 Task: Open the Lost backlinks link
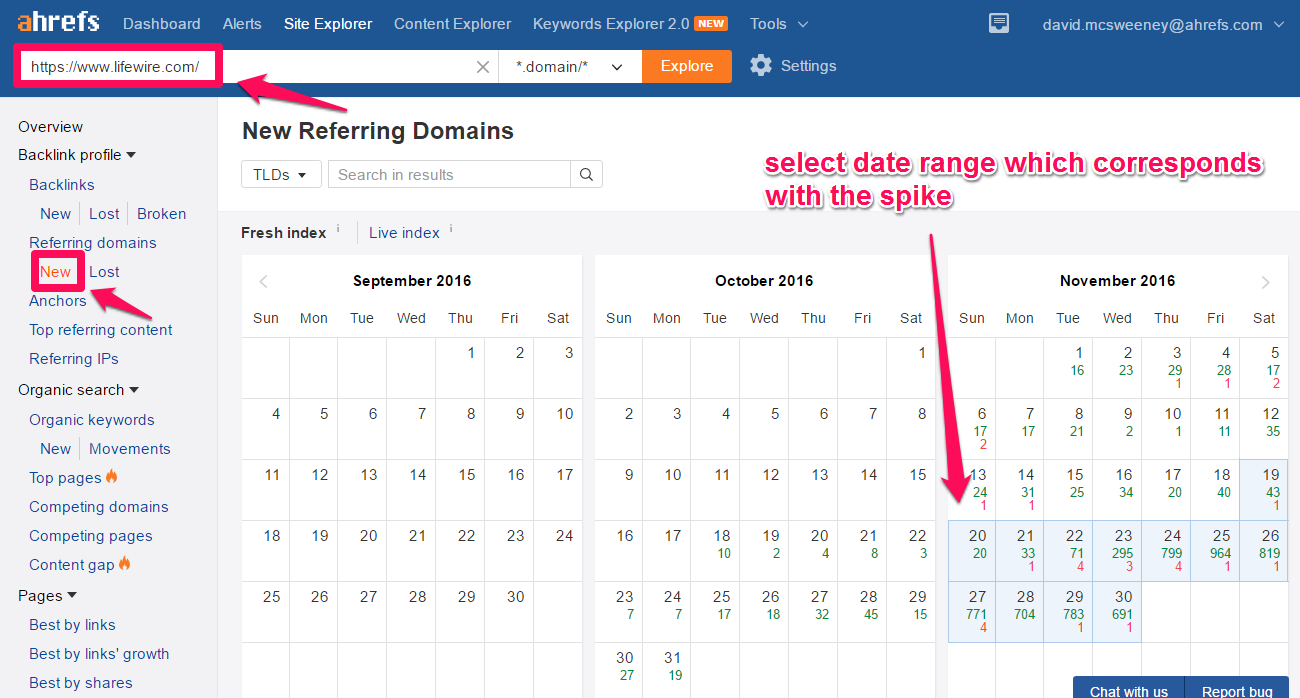click(104, 214)
